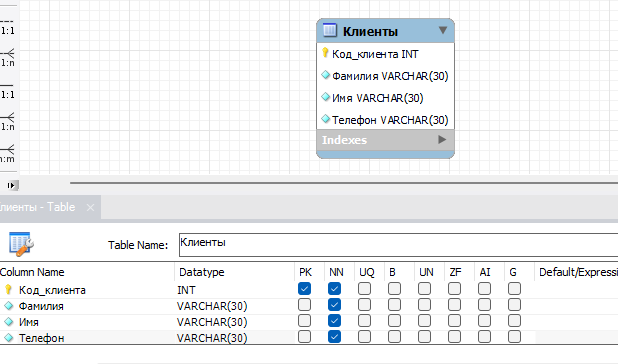Close the Клиенты - Table editor tab
This screenshot has width=618, height=364.
[90, 207]
